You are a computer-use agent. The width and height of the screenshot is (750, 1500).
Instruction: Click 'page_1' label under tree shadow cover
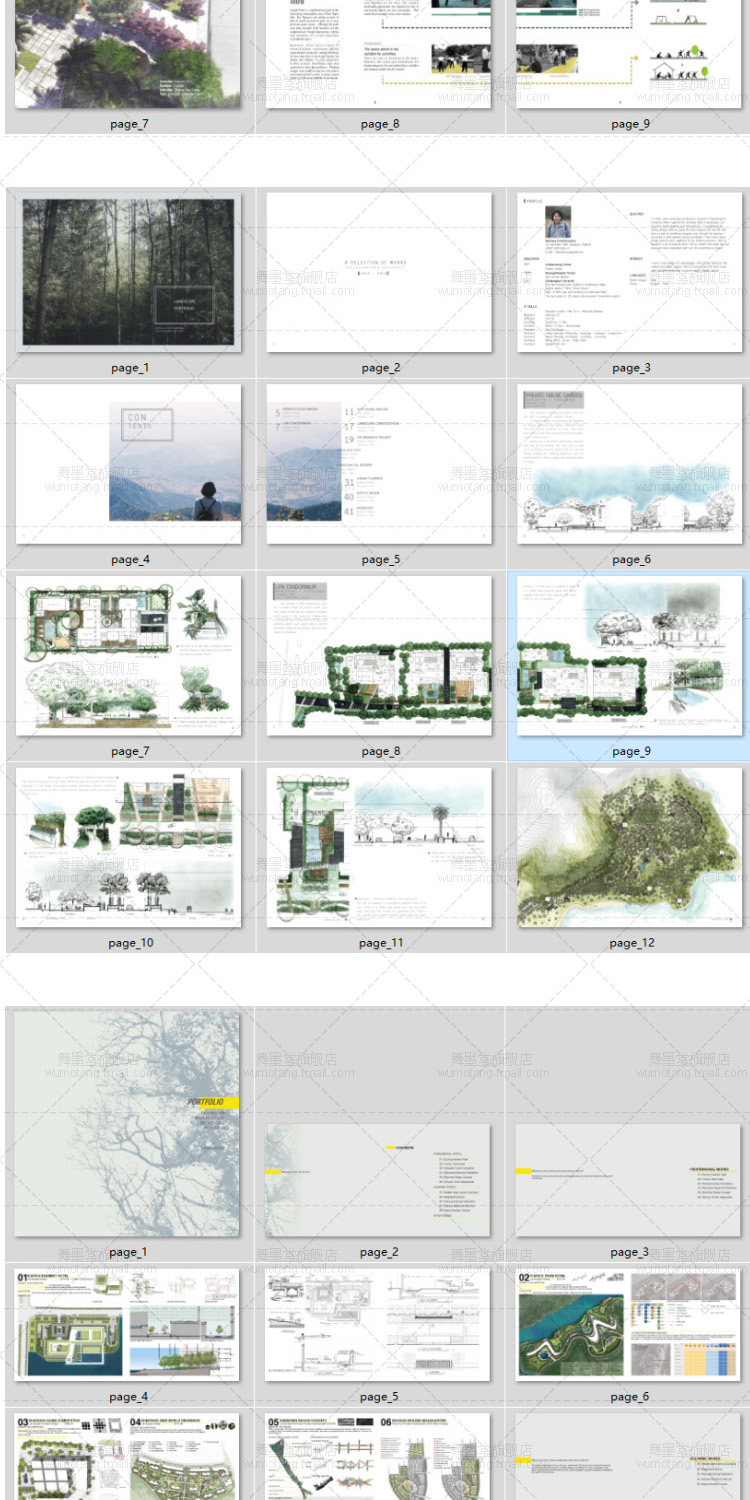(x=128, y=1253)
